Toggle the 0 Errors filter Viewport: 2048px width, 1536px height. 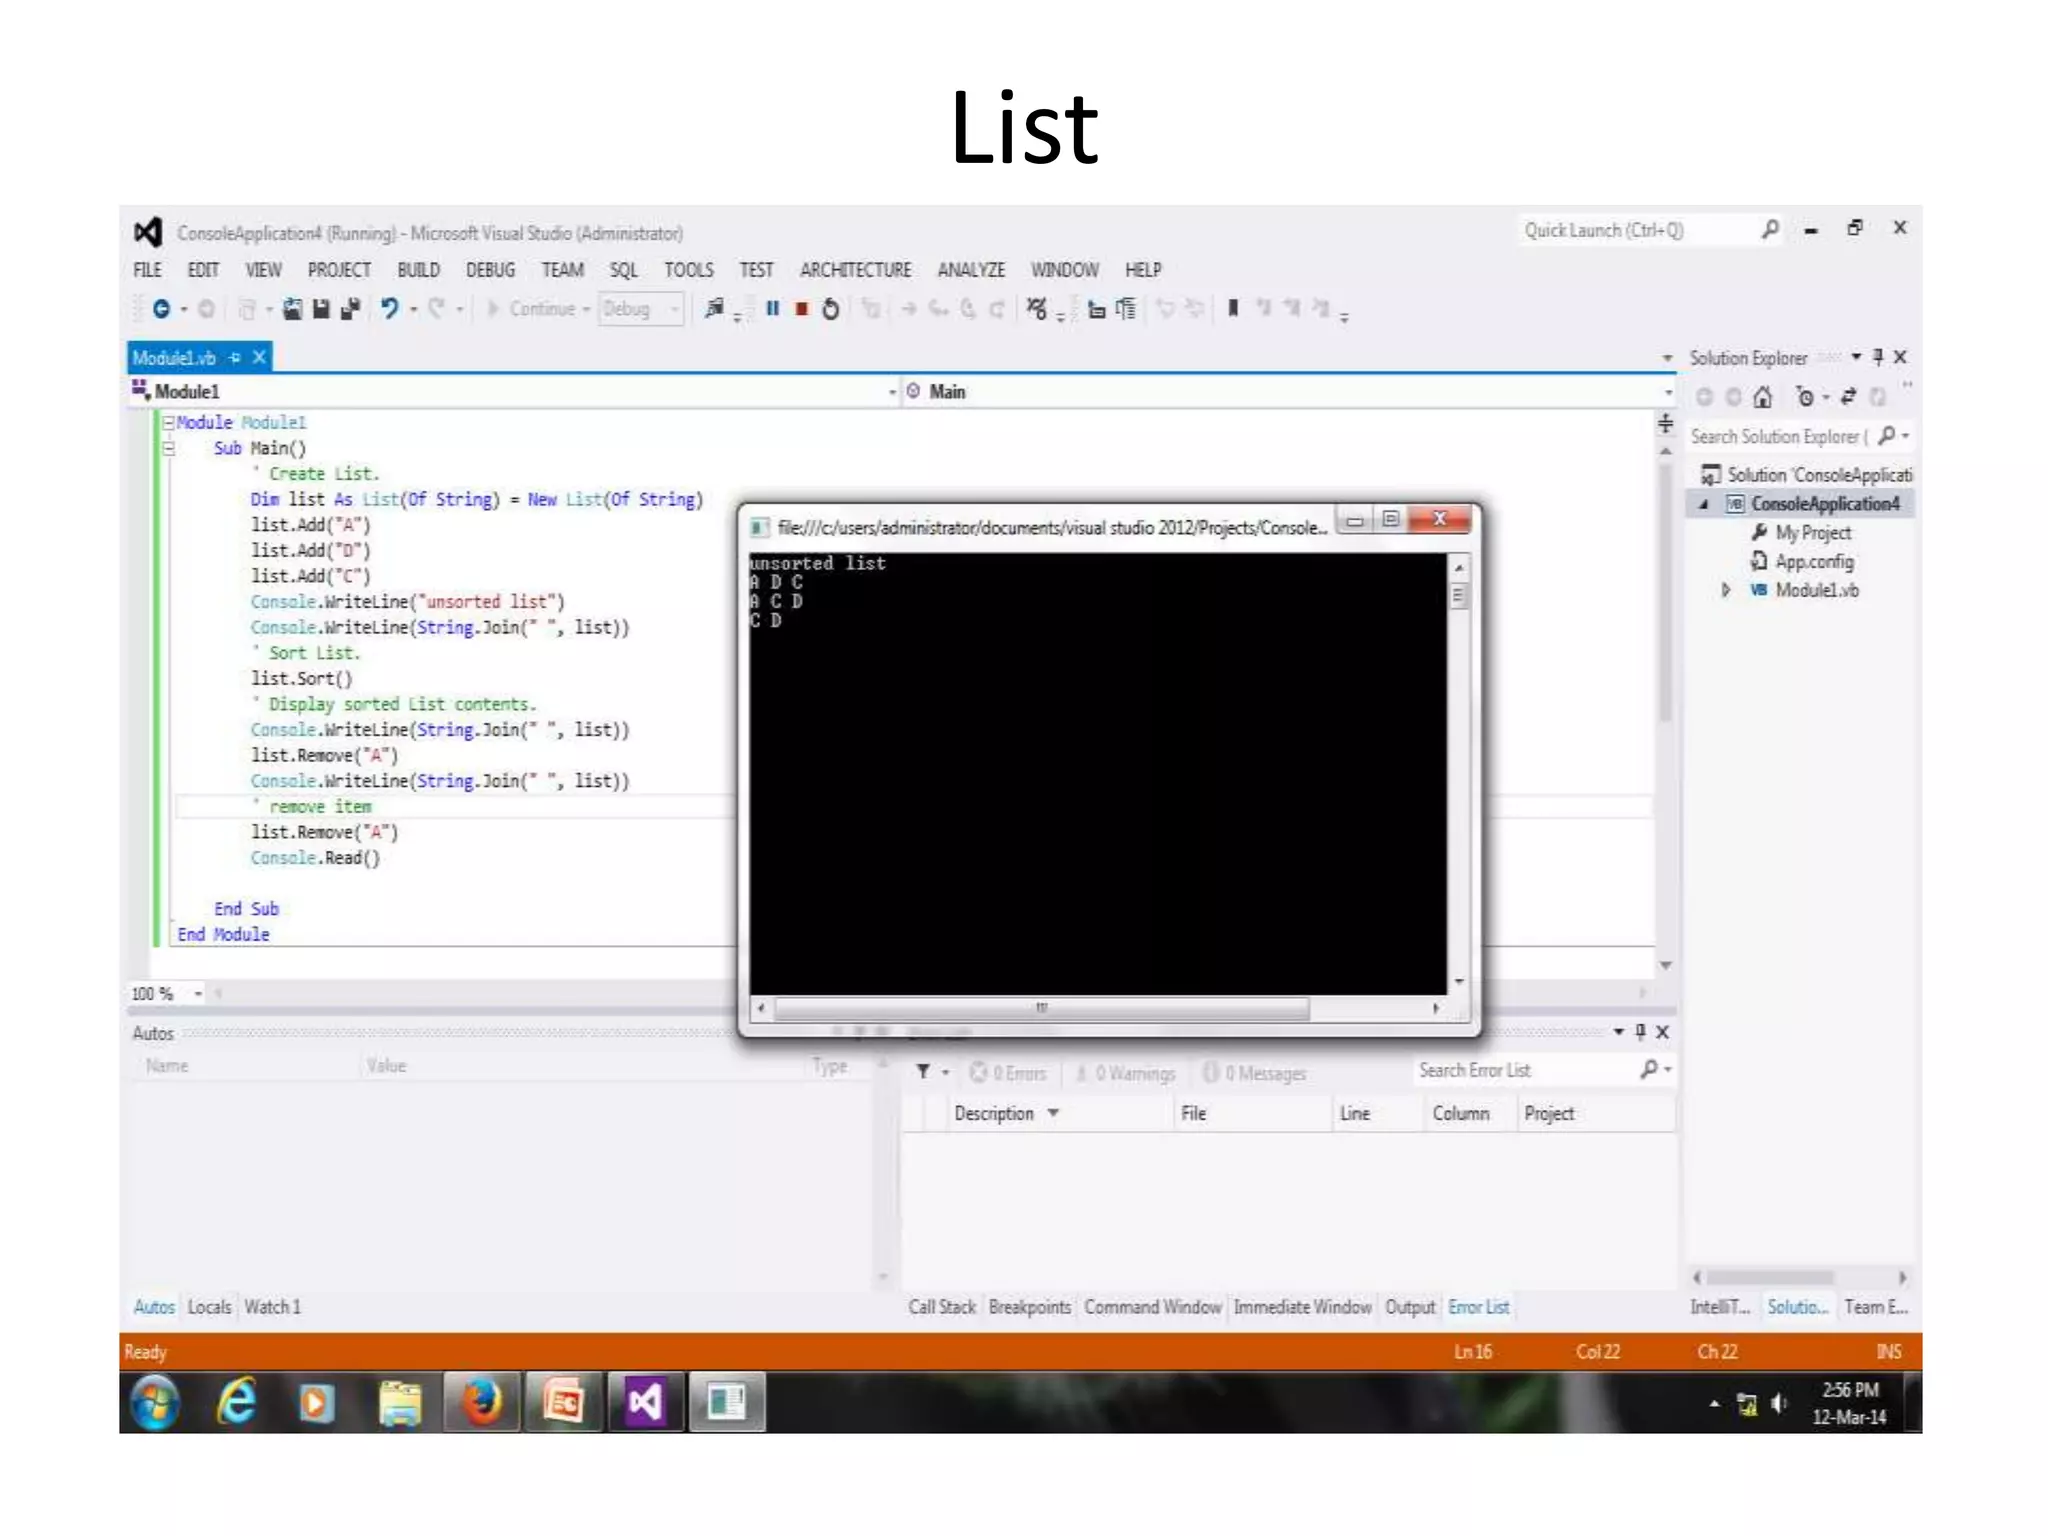click(x=1008, y=1073)
